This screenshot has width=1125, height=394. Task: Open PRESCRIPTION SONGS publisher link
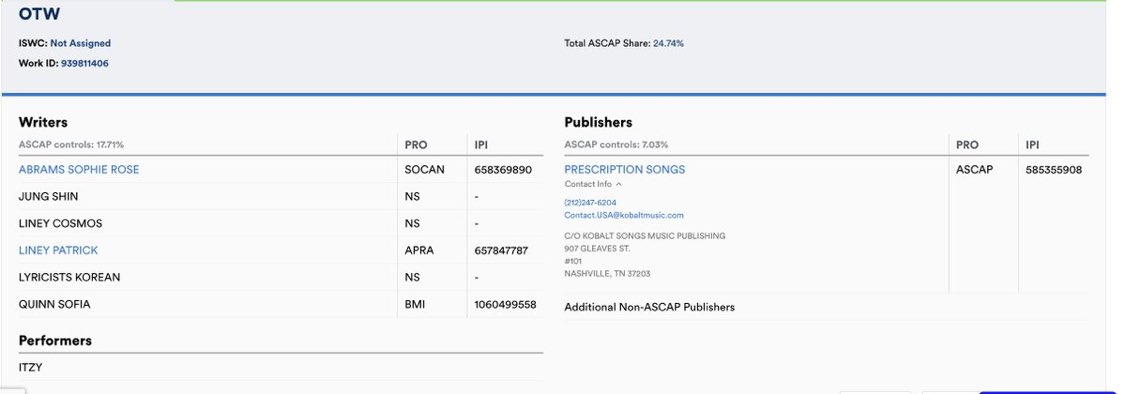pyautogui.click(x=624, y=169)
